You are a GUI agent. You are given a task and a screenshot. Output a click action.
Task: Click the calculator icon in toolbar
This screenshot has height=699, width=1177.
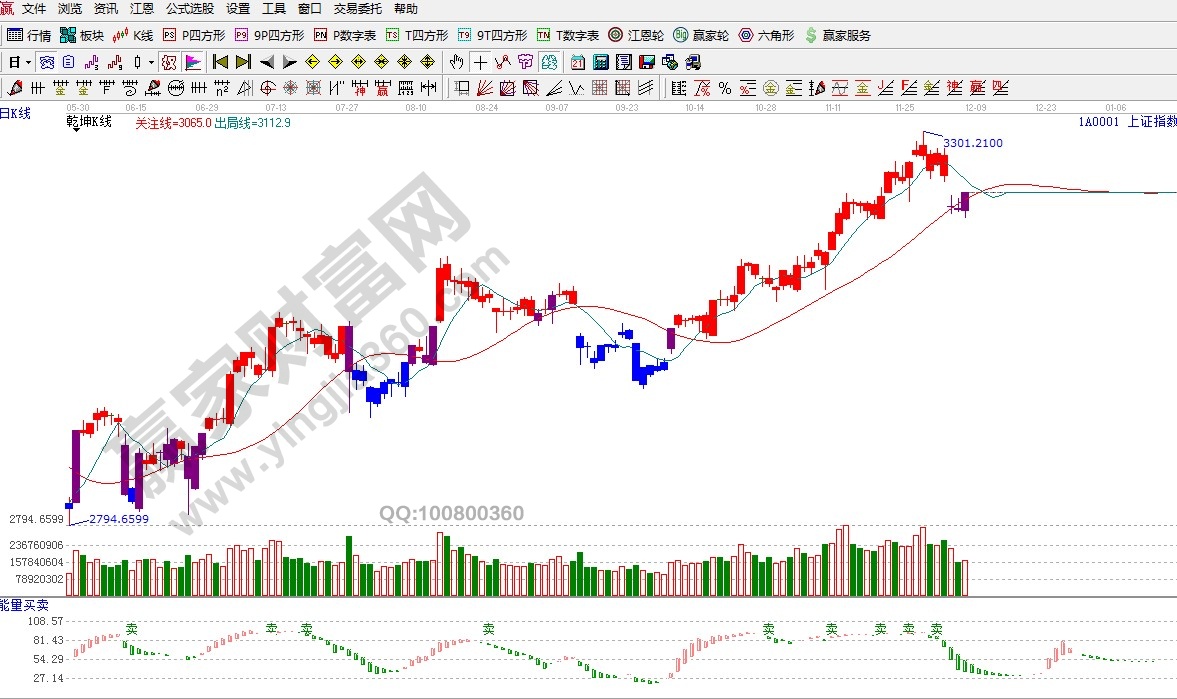click(x=600, y=62)
